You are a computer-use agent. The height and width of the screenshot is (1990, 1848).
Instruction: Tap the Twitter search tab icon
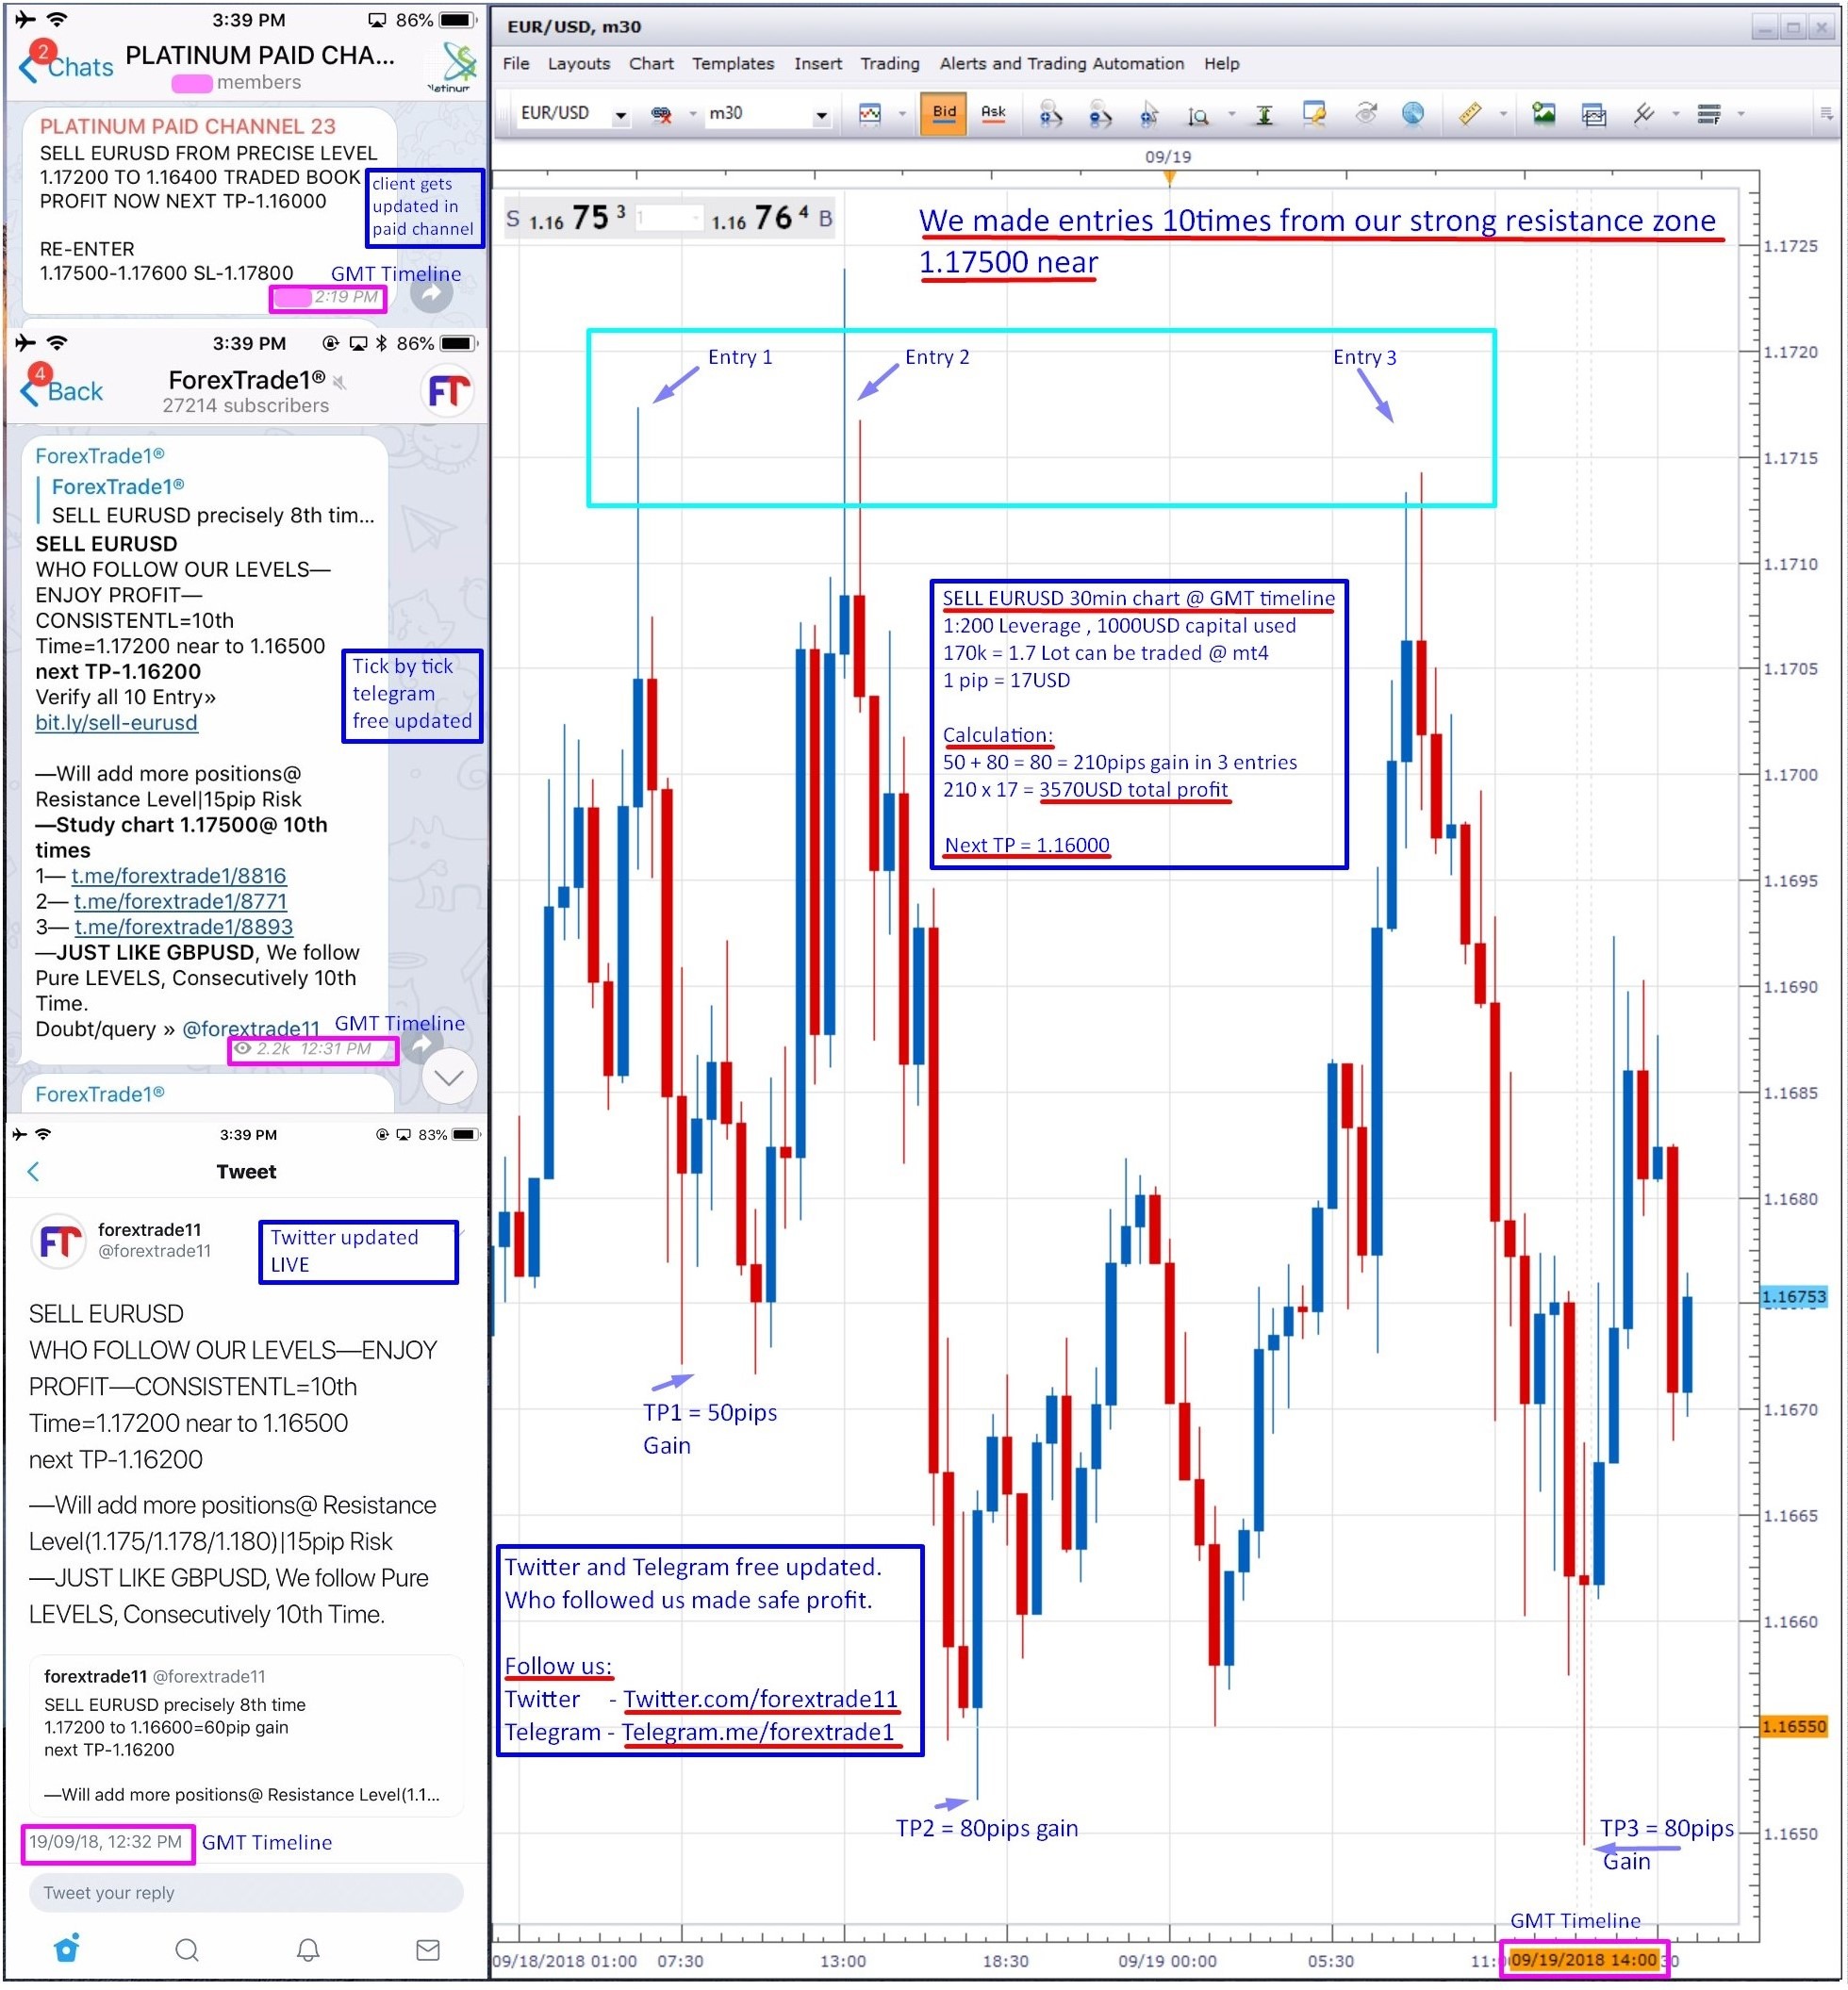[x=187, y=1950]
